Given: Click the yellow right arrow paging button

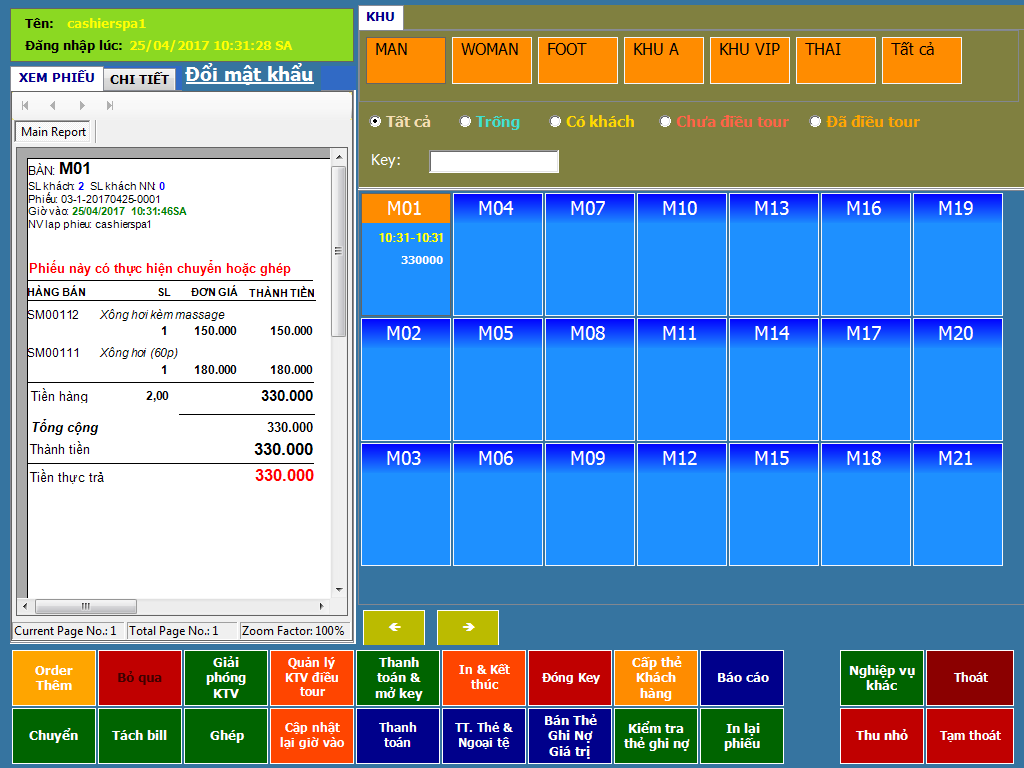Looking at the screenshot, I should point(468,627).
